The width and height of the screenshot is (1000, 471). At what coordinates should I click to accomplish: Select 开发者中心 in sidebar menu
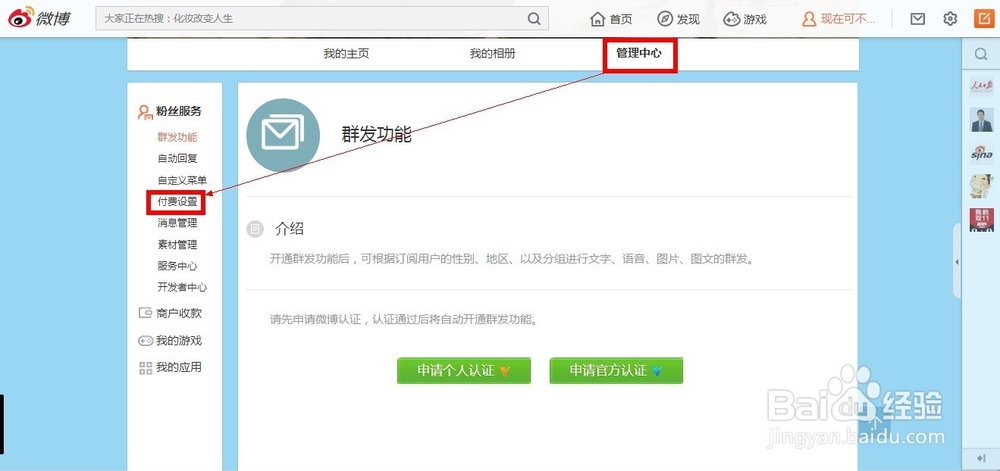pyautogui.click(x=182, y=287)
